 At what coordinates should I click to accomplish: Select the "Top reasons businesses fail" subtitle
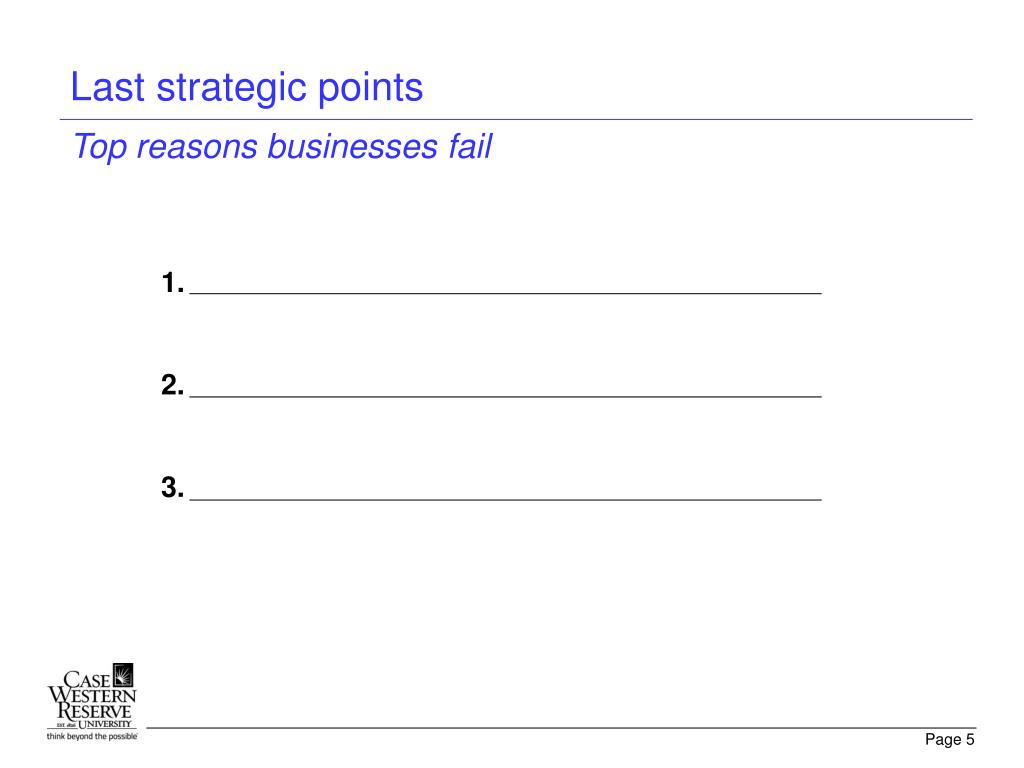[x=282, y=146]
